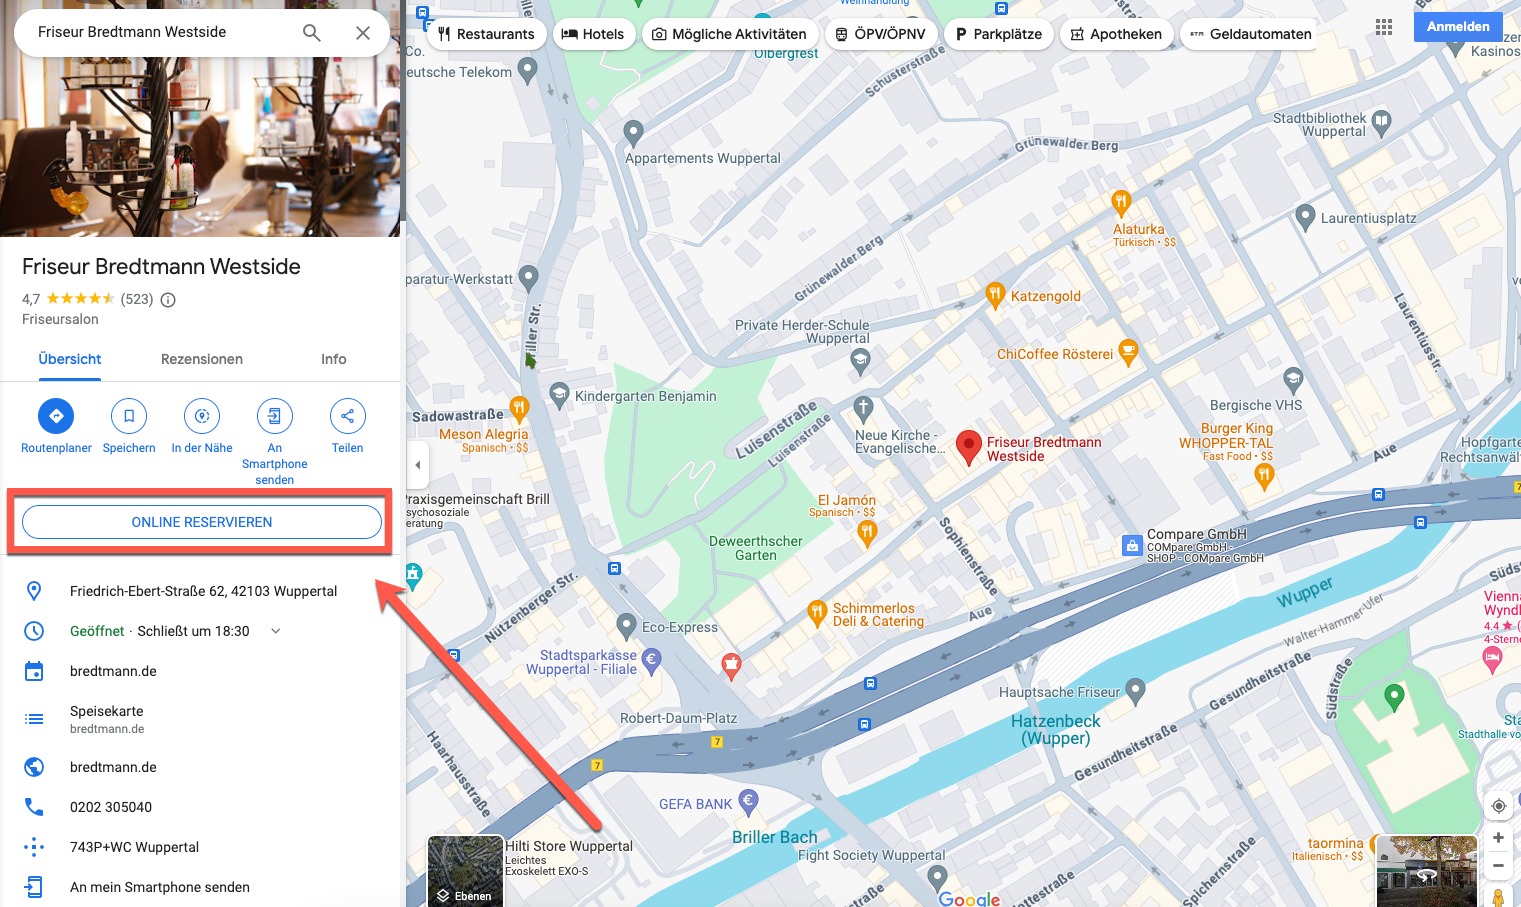The image size is (1521, 907).
Task: Click the Anmelden sign-in button
Action: pos(1458,27)
